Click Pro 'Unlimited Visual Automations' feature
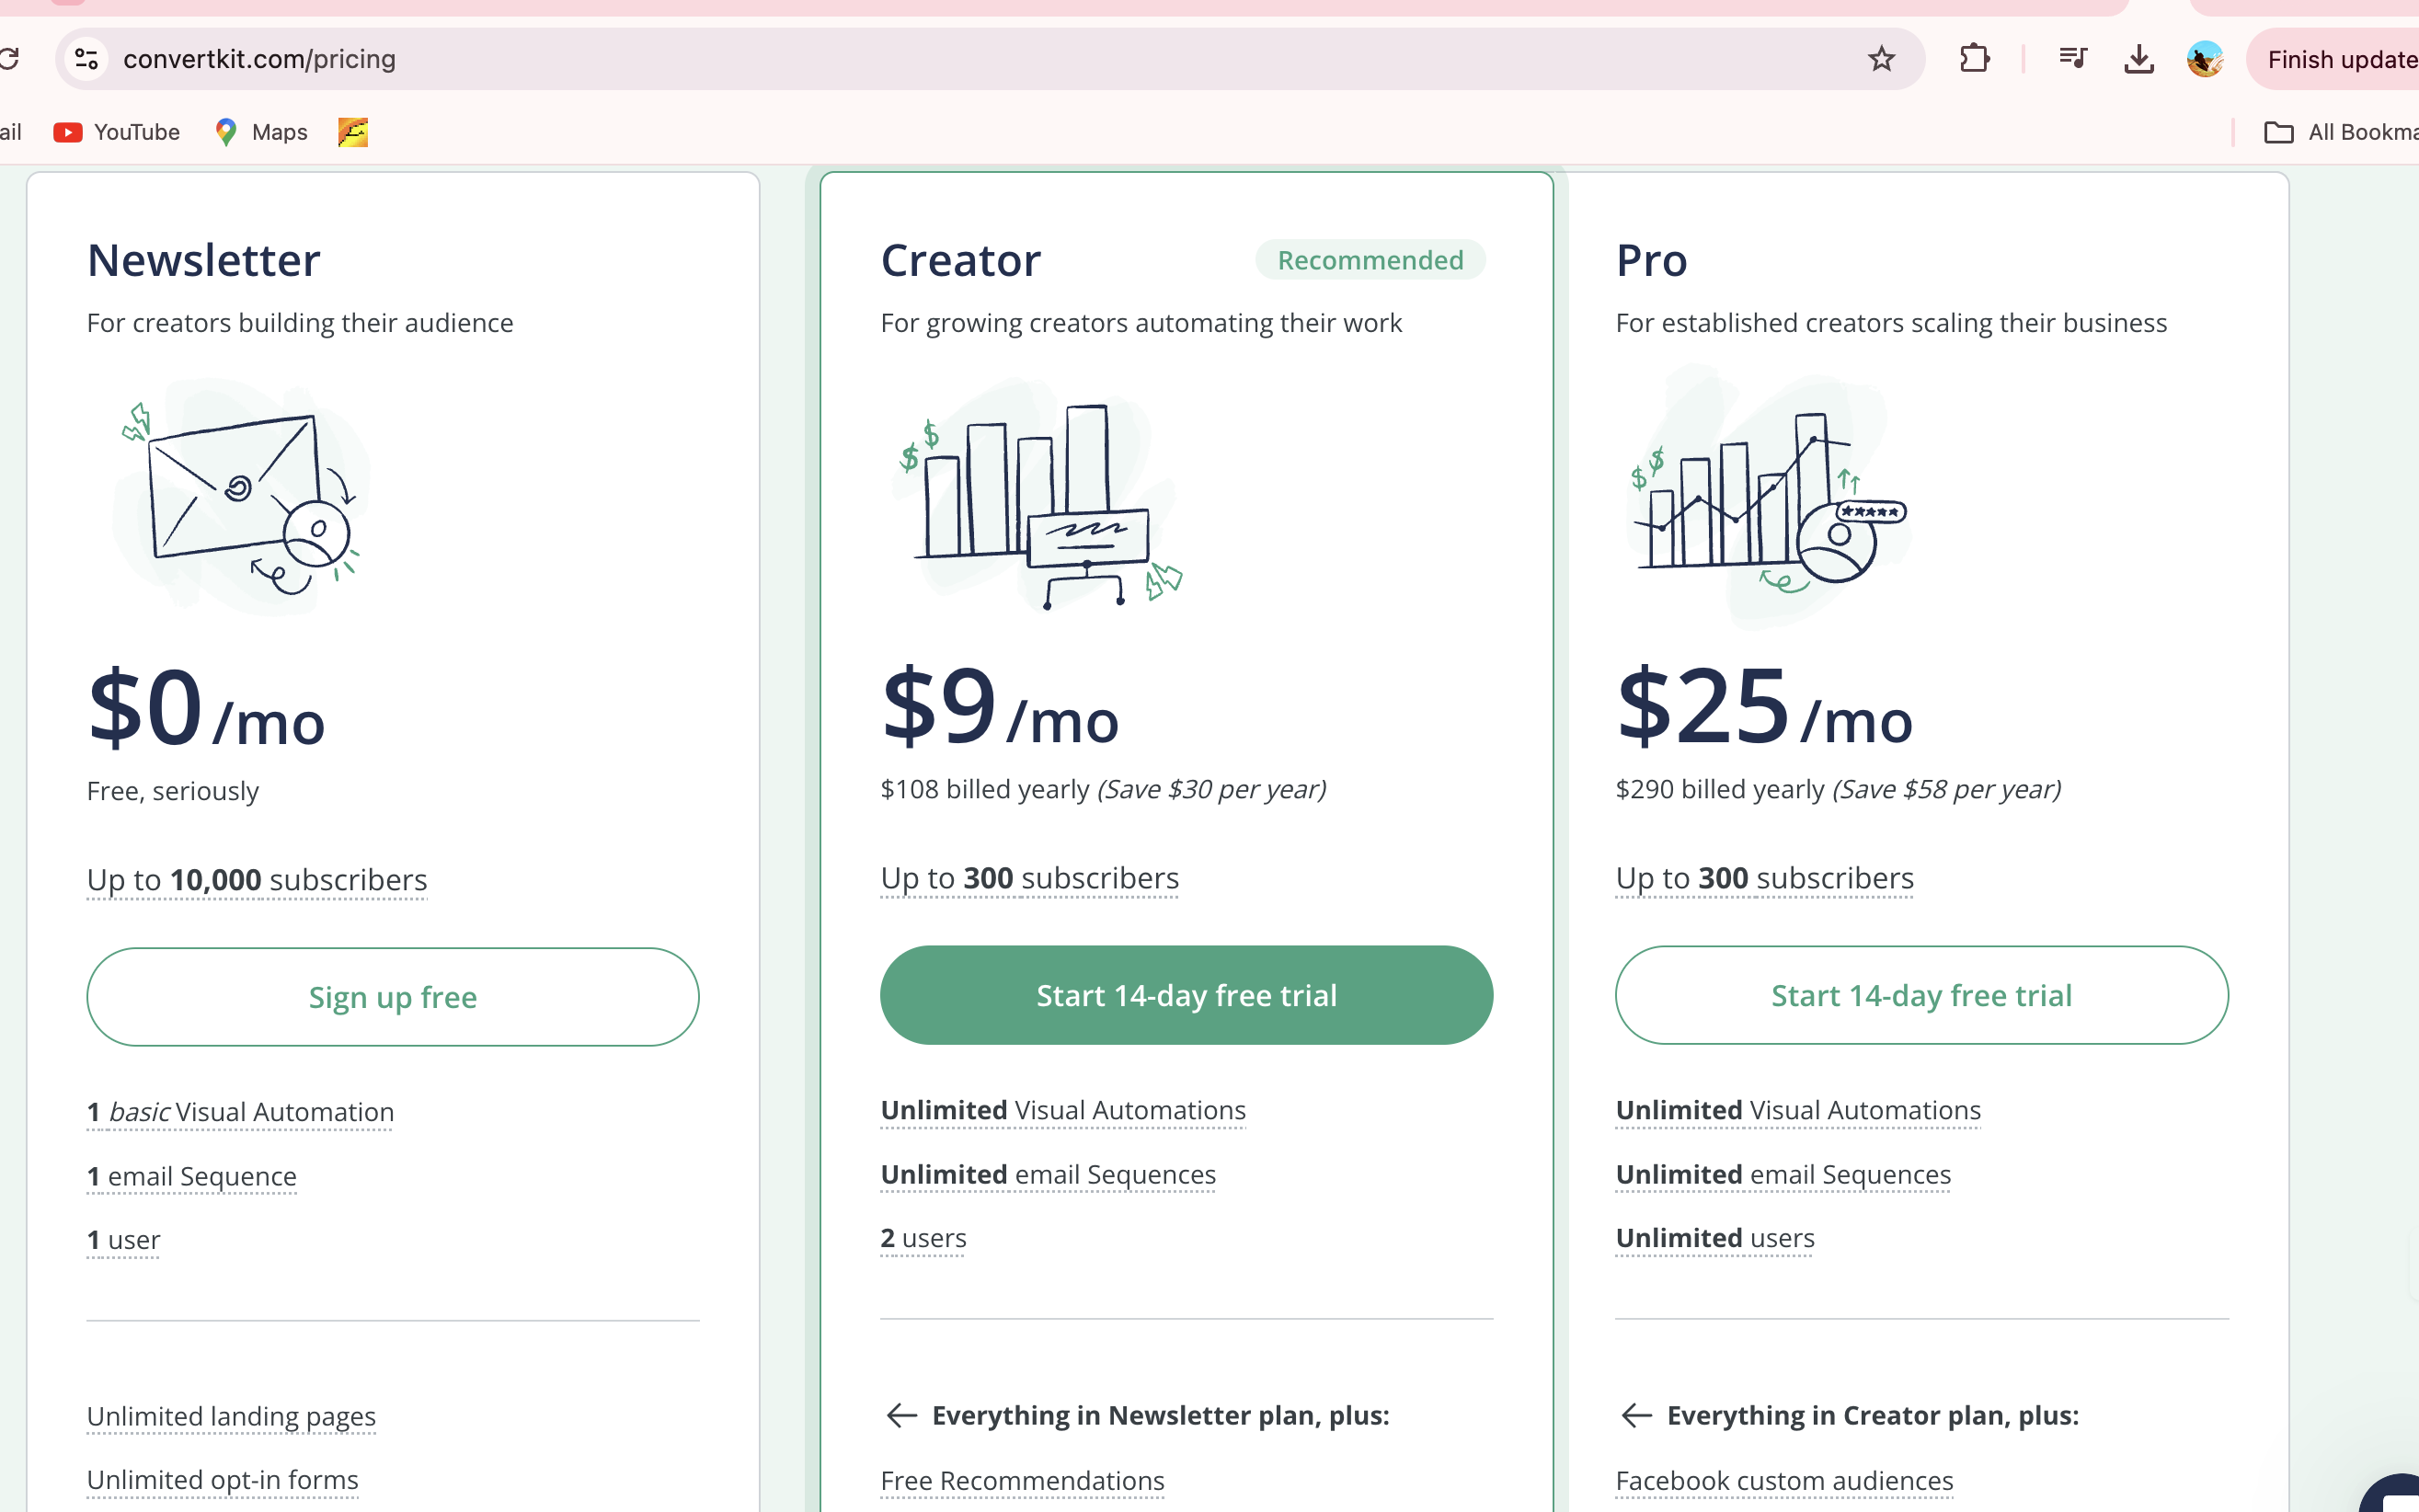This screenshot has height=1512, width=2419. point(1798,1110)
